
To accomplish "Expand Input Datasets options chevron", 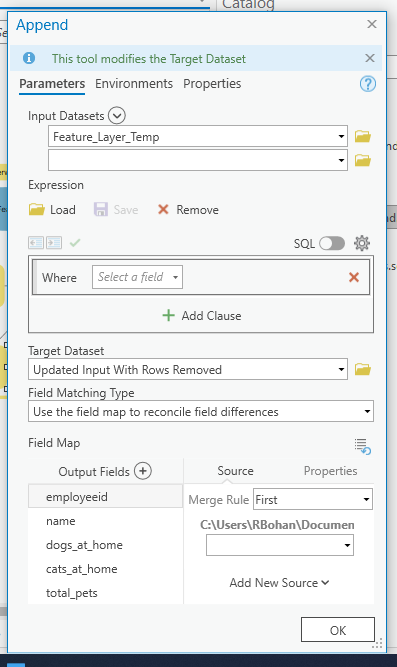I will click(117, 116).
